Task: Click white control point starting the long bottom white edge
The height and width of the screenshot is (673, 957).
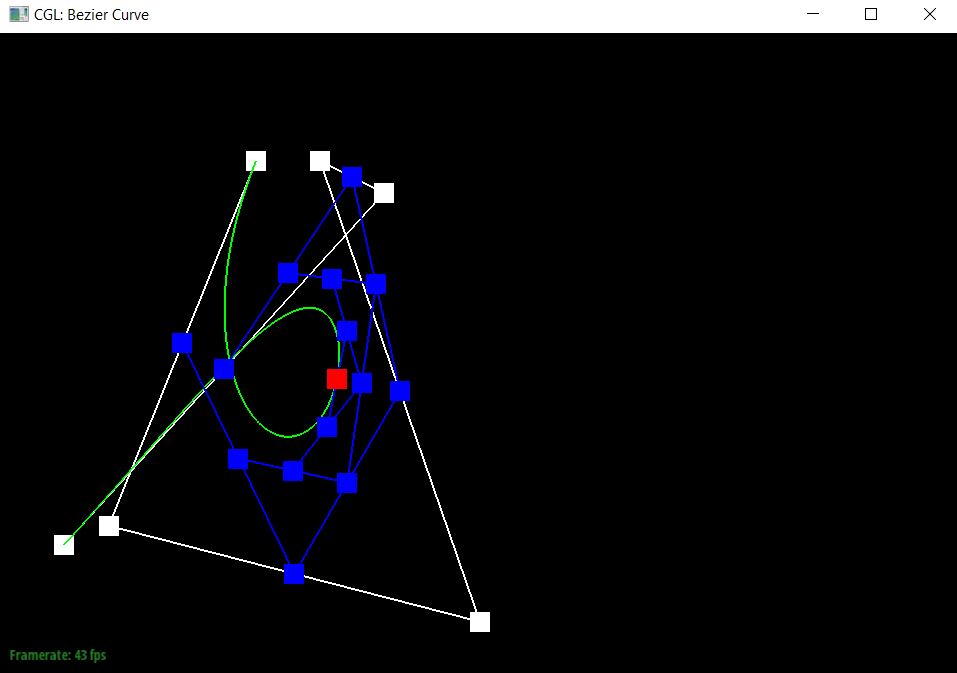Action: [x=109, y=525]
